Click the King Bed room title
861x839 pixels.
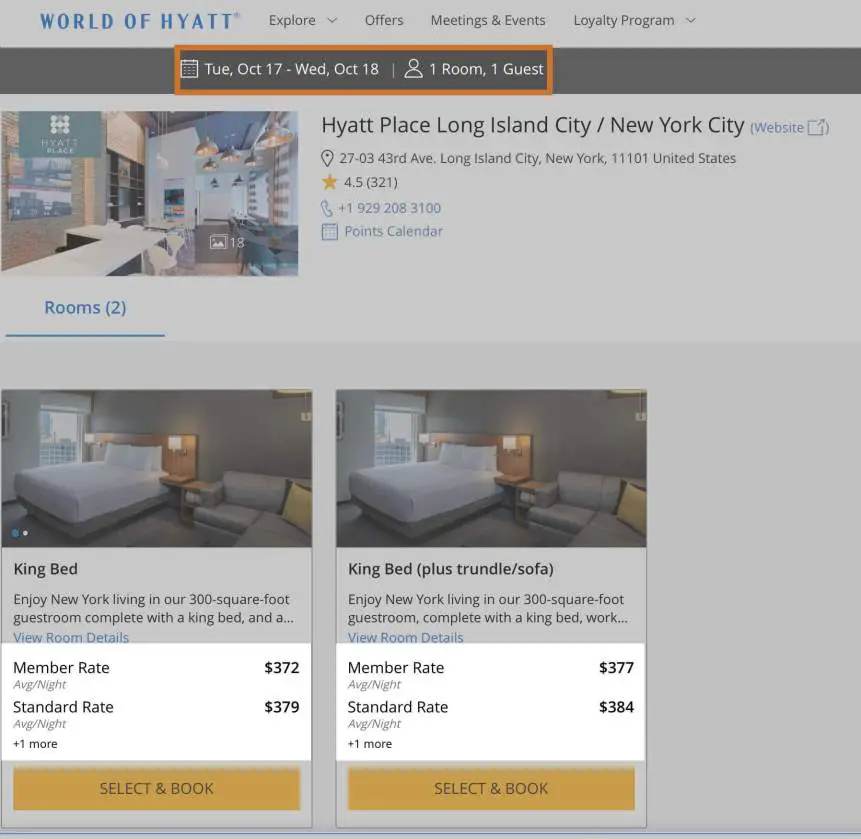(46, 569)
